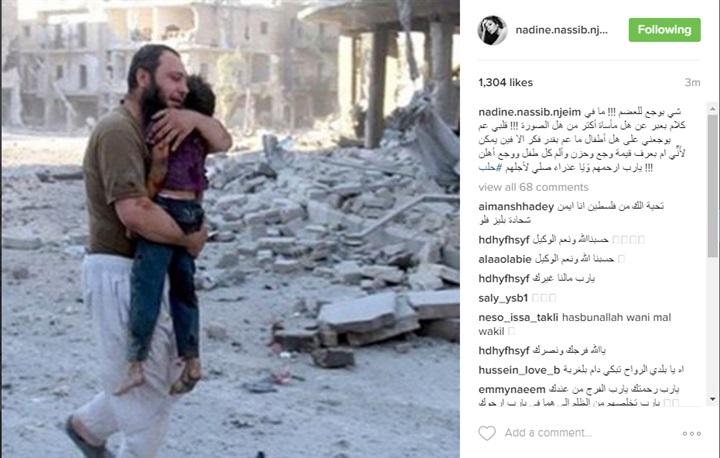Expand view all 68 comments
This screenshot has width=720, height=458.
533,187
